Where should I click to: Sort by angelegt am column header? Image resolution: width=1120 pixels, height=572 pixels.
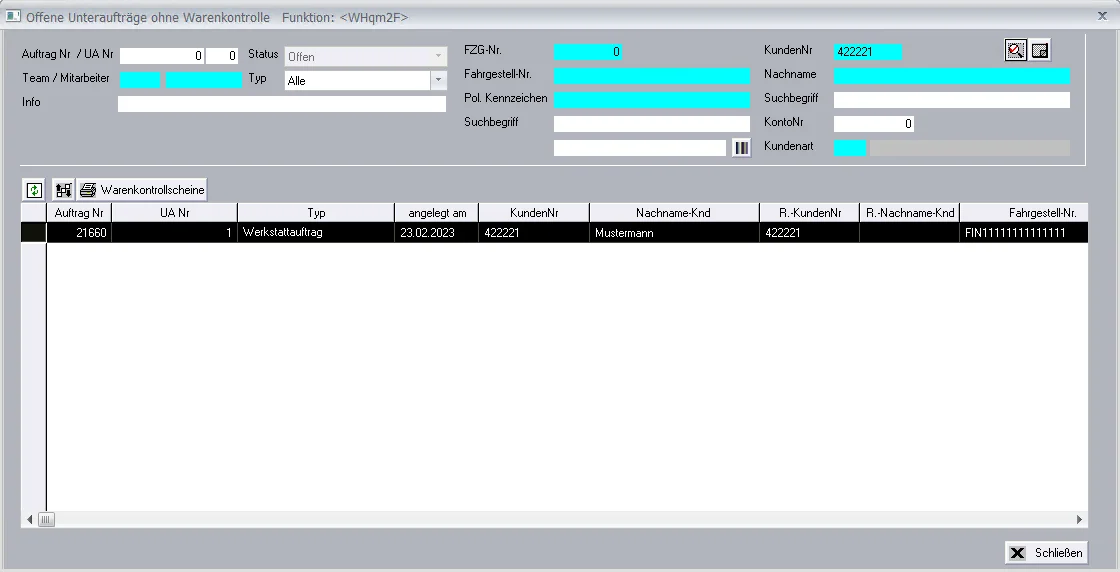pos(436,213)
